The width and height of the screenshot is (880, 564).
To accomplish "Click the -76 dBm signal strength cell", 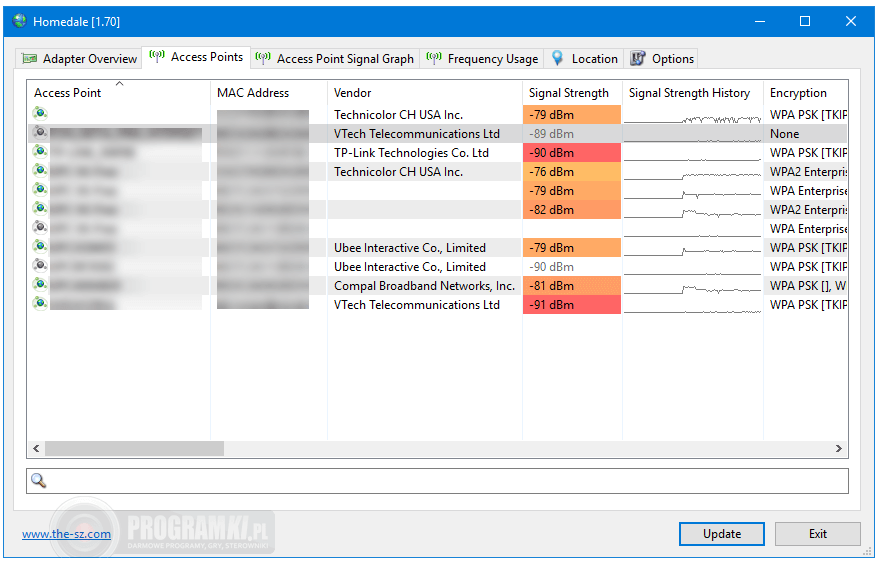I will coord(572,172).
